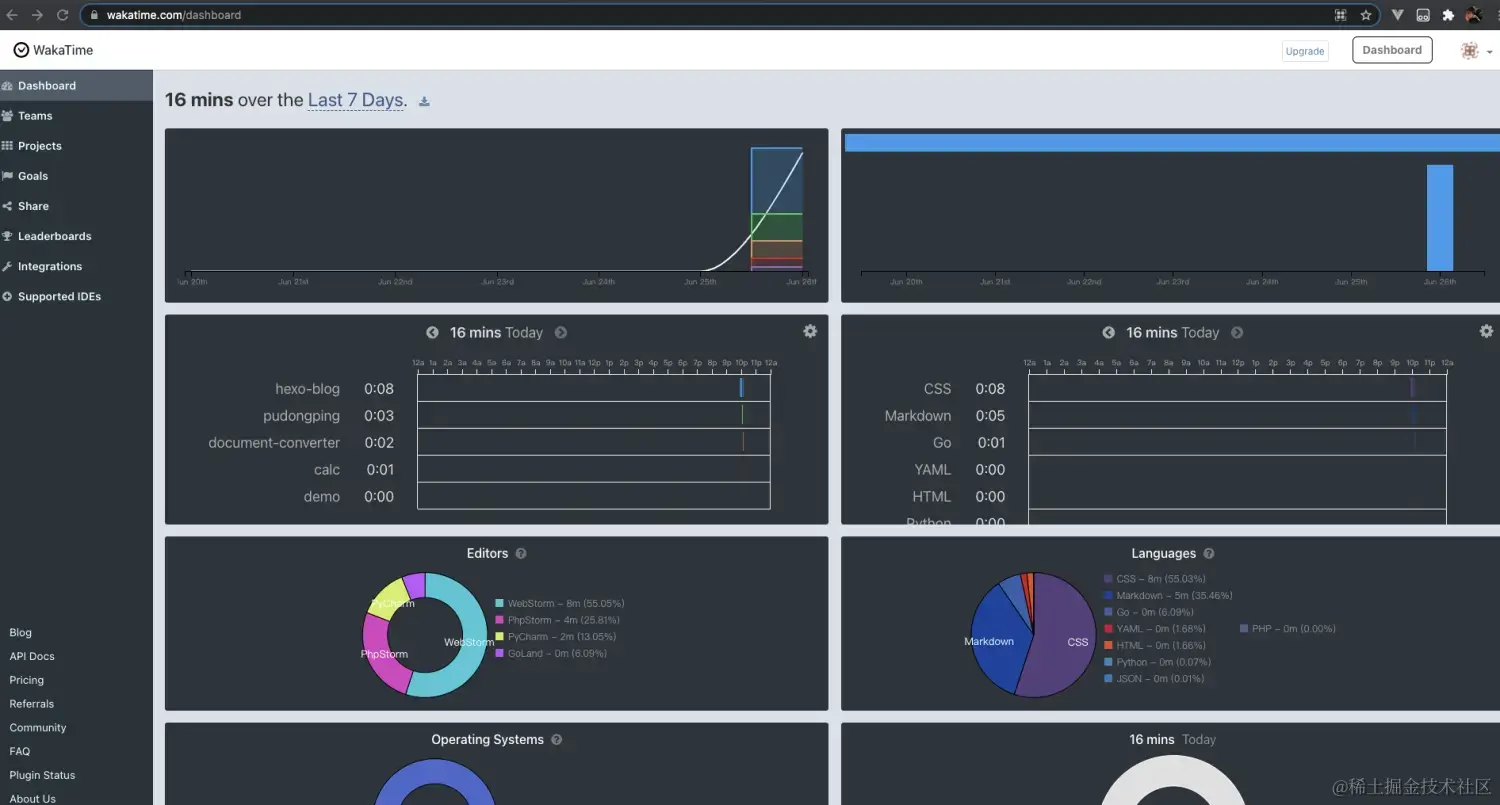The height and width of the screenshot is (805, 1500).
Task: Click the download icon beside Last 7 Days
Action: pyautogui.click(x=424, y=101)
